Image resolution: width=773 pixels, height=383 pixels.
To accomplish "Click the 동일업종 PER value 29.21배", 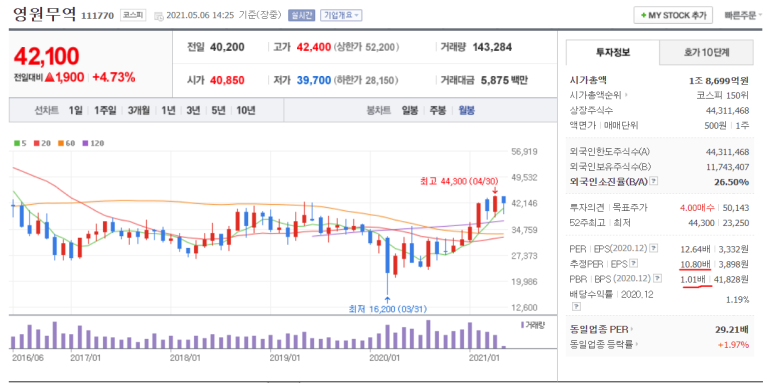I will coord(732,329).
